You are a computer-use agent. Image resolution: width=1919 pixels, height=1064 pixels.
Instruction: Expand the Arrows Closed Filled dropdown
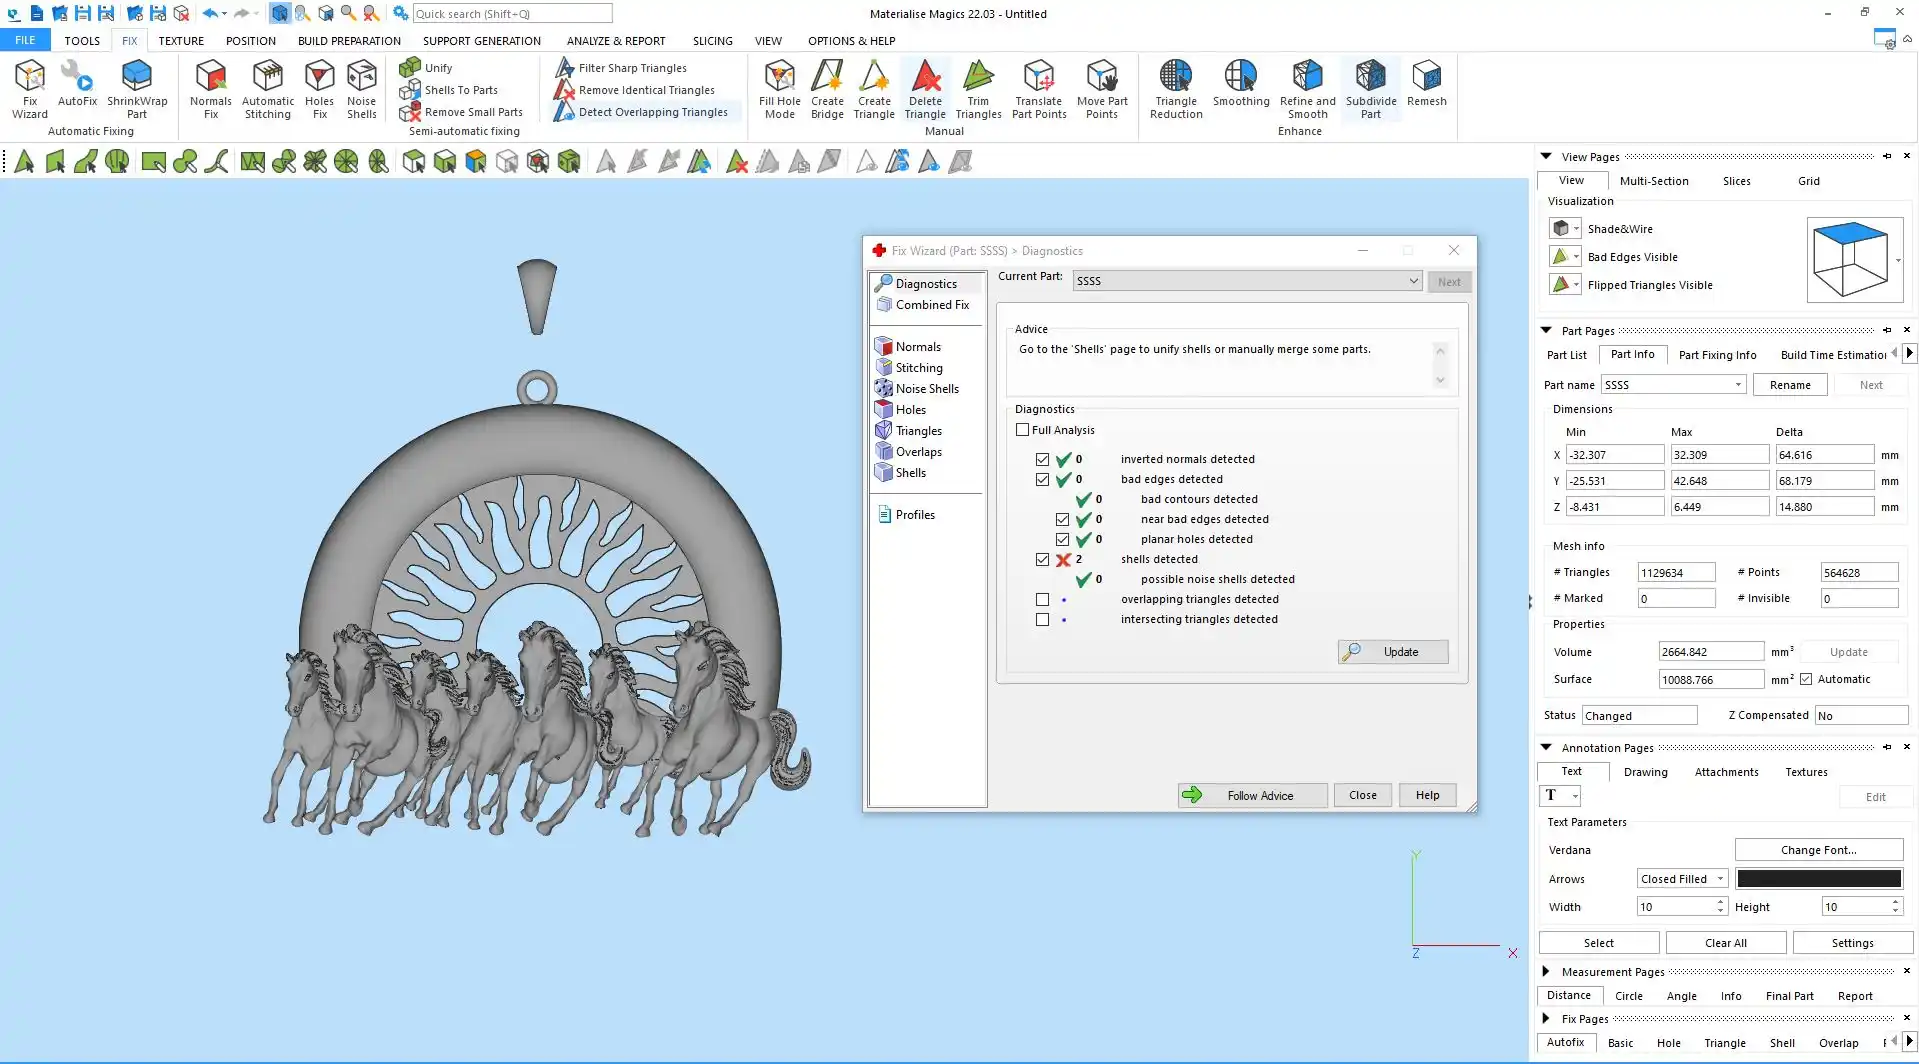[1682, 879]
